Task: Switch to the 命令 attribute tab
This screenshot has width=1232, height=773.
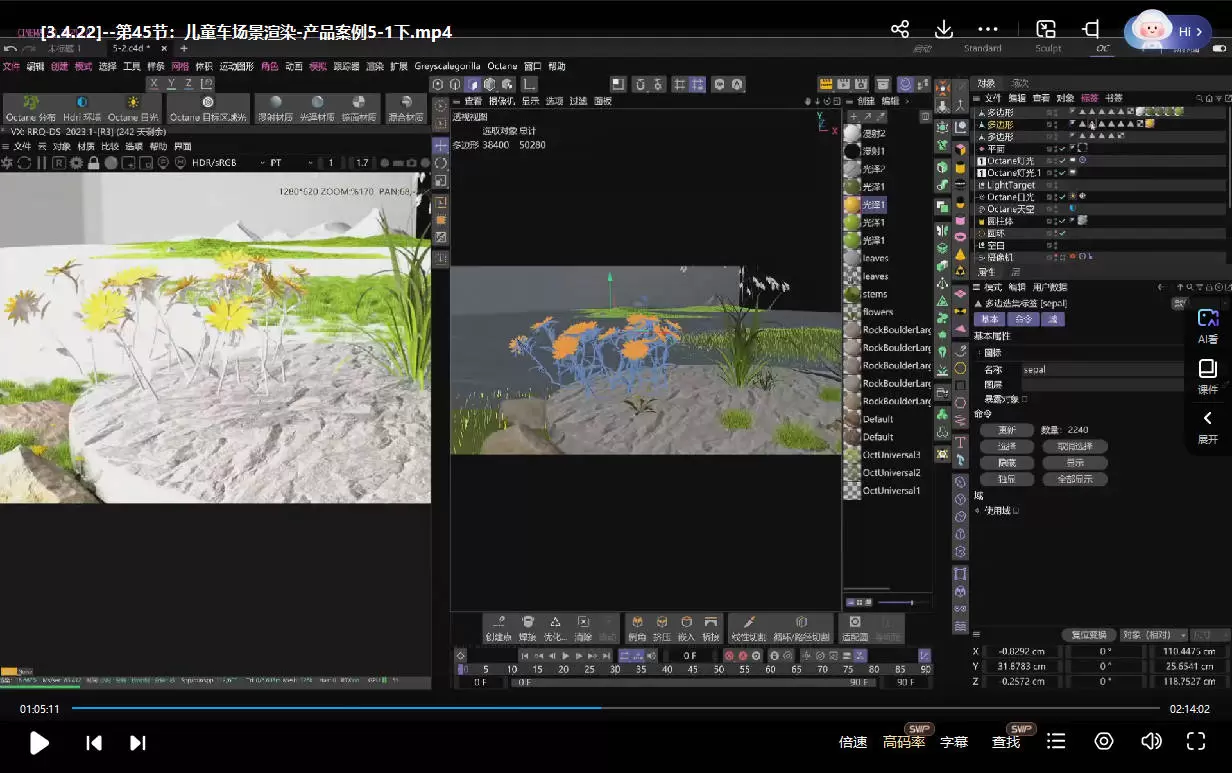Action: point(1022,319)
